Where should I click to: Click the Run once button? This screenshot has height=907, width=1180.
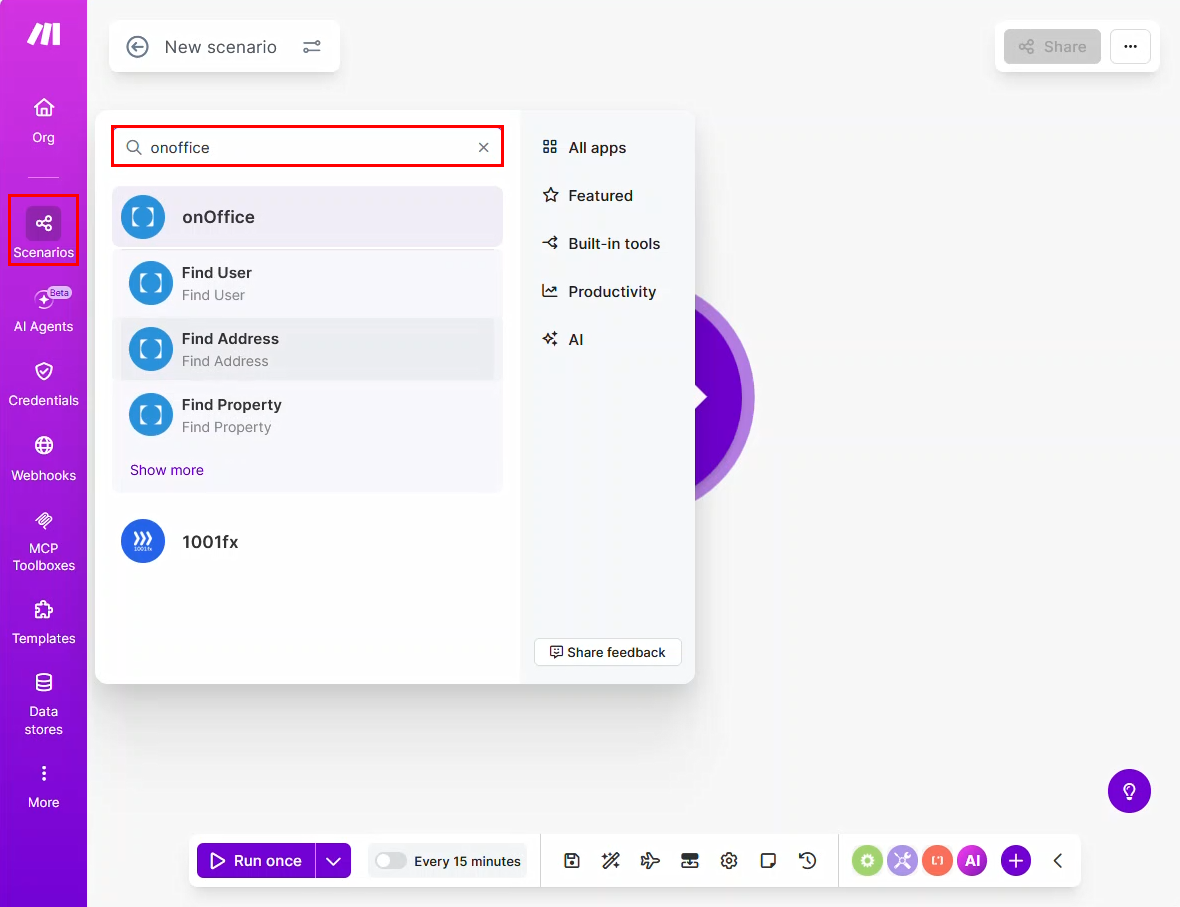tap(256, 860)
